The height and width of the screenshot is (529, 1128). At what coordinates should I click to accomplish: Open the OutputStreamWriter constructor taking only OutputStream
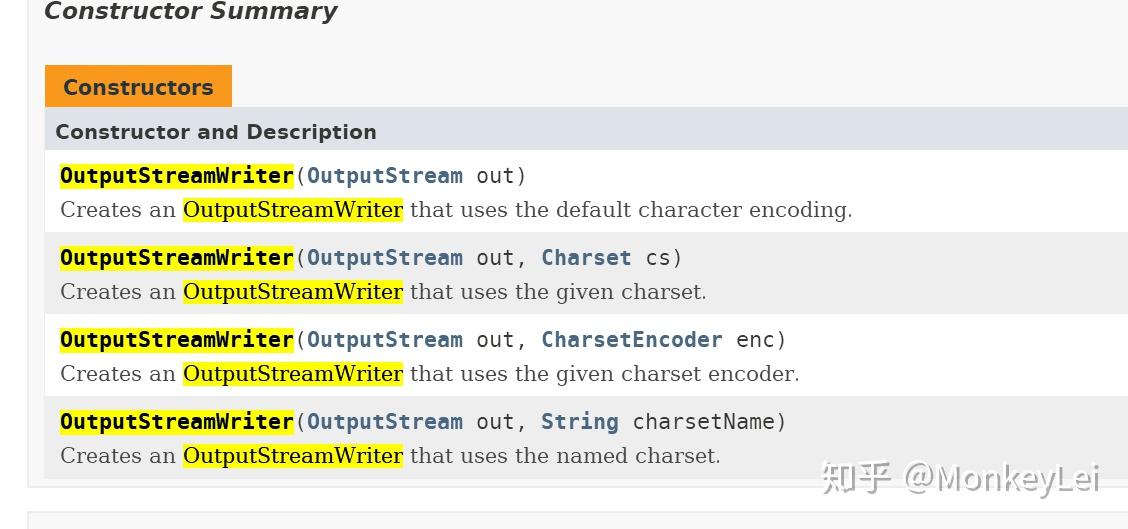[x=177, y=176]
